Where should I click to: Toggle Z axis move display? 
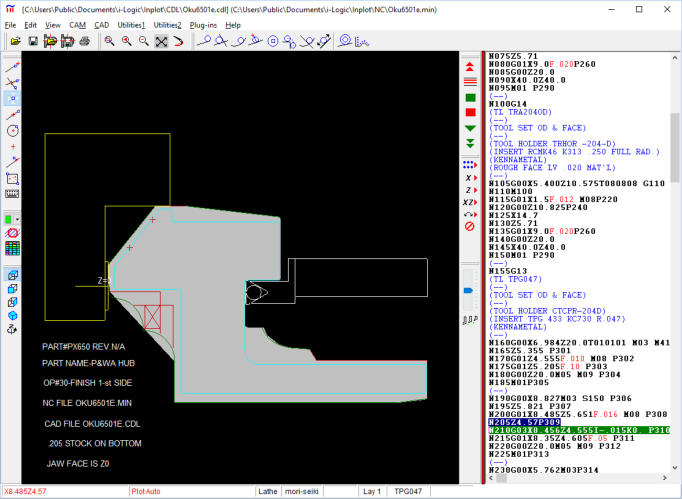[470, 189]
